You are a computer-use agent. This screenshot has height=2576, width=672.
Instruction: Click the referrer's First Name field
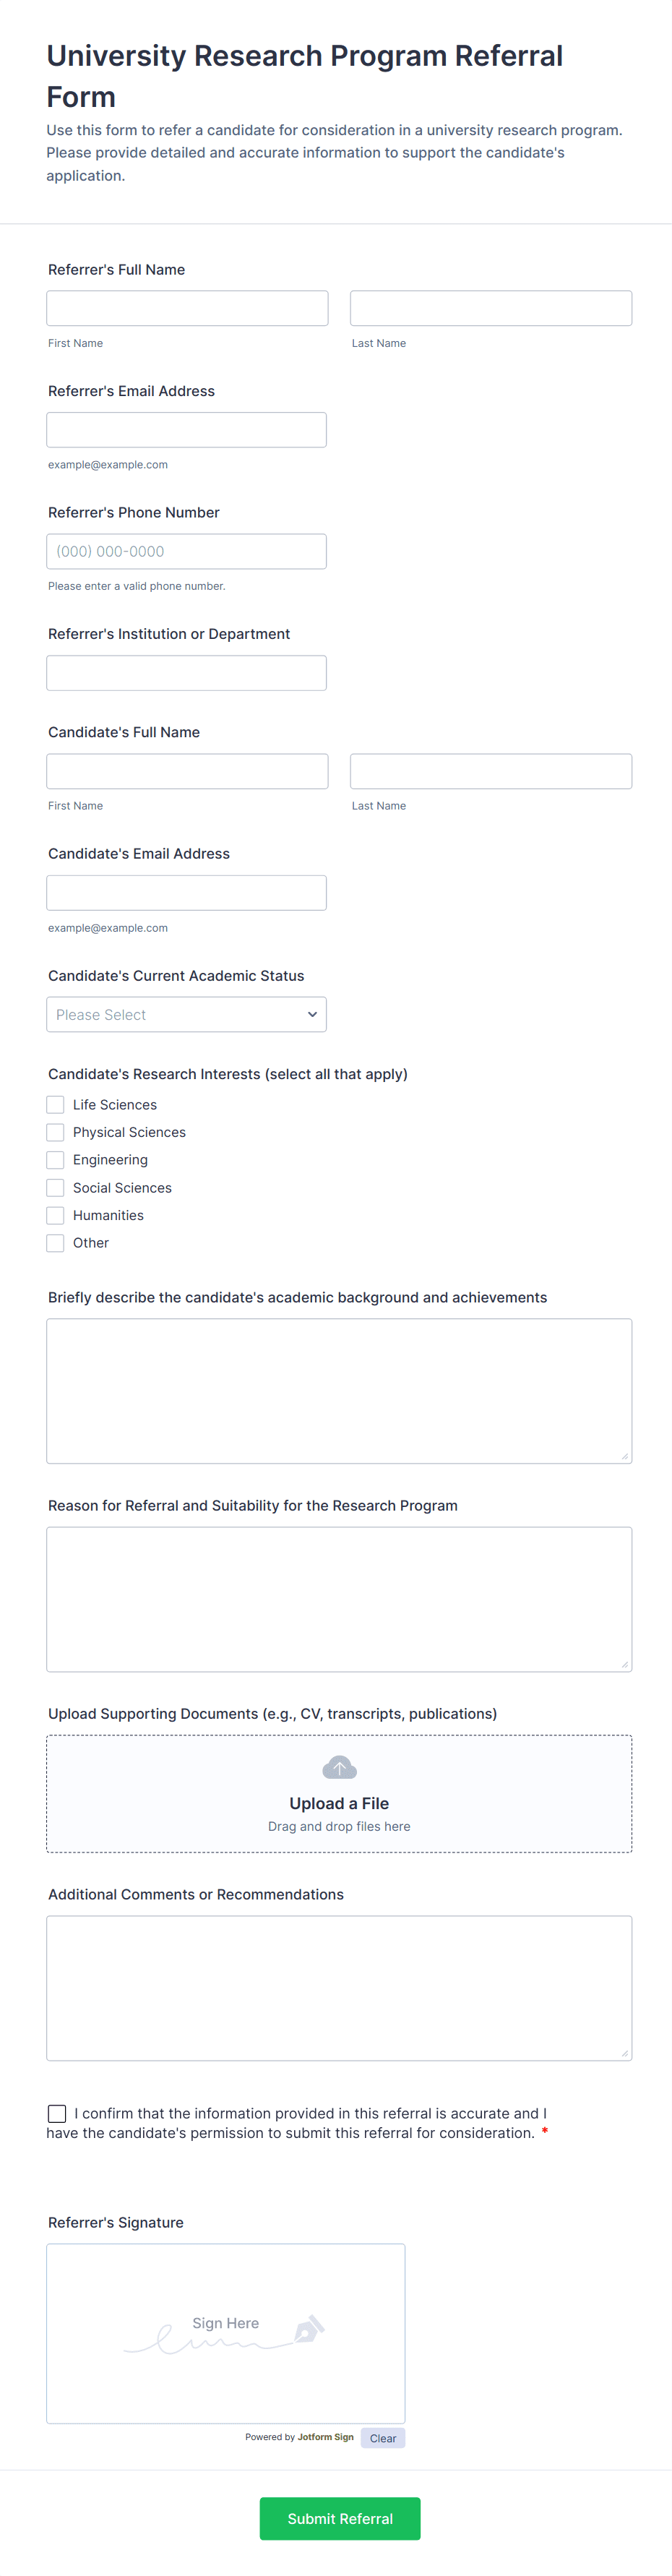pyautogui.click(x=187, y=307)
